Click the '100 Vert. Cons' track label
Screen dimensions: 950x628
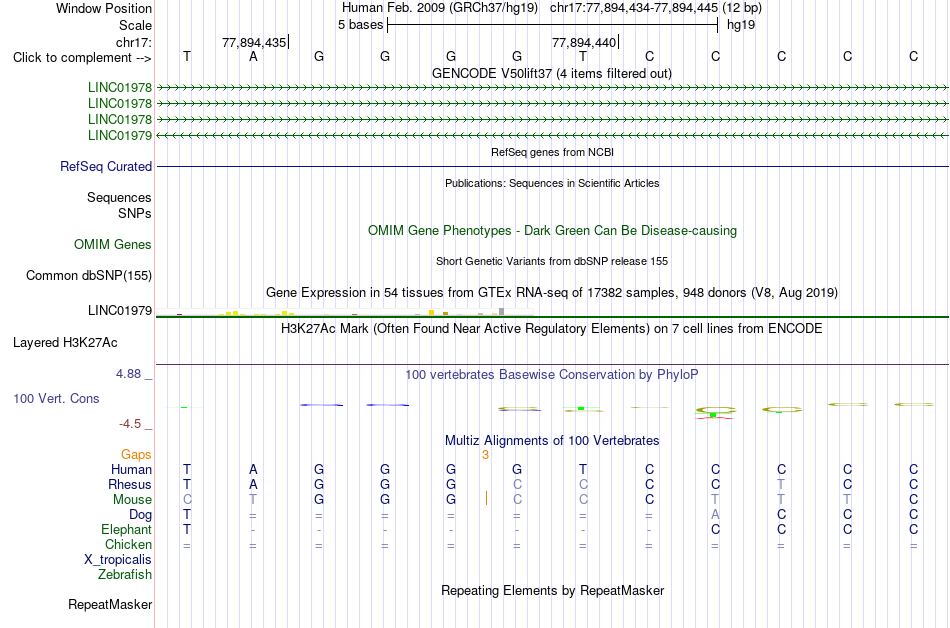pos(56,398)
